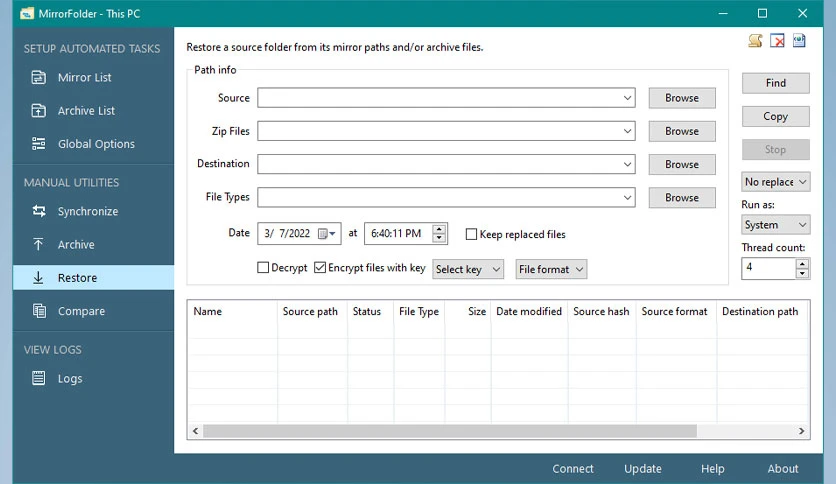Click the window with red X icon
836x484 pixels.
(x=777, y=41)
